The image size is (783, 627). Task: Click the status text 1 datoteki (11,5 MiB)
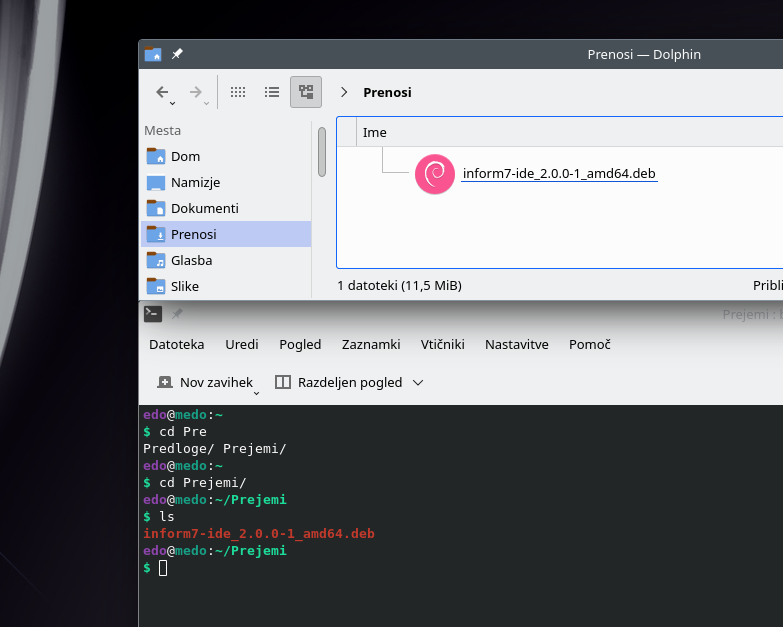(x=399, y=286)
